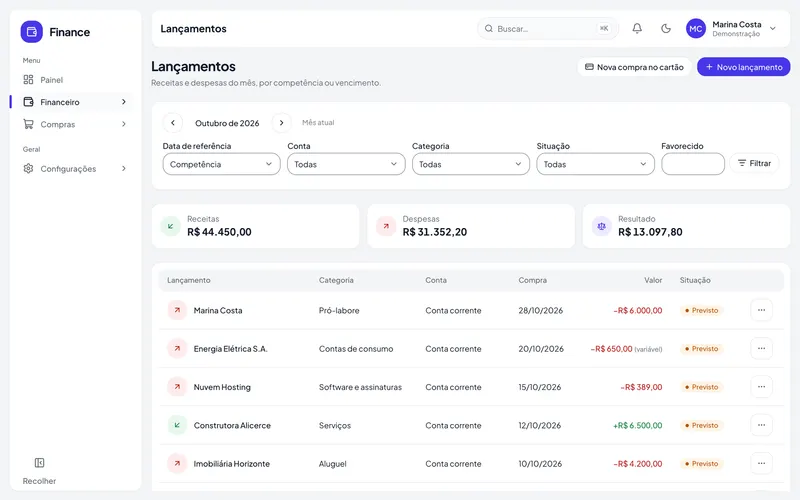Click the Outubro de 2026 label

(227, 123)
